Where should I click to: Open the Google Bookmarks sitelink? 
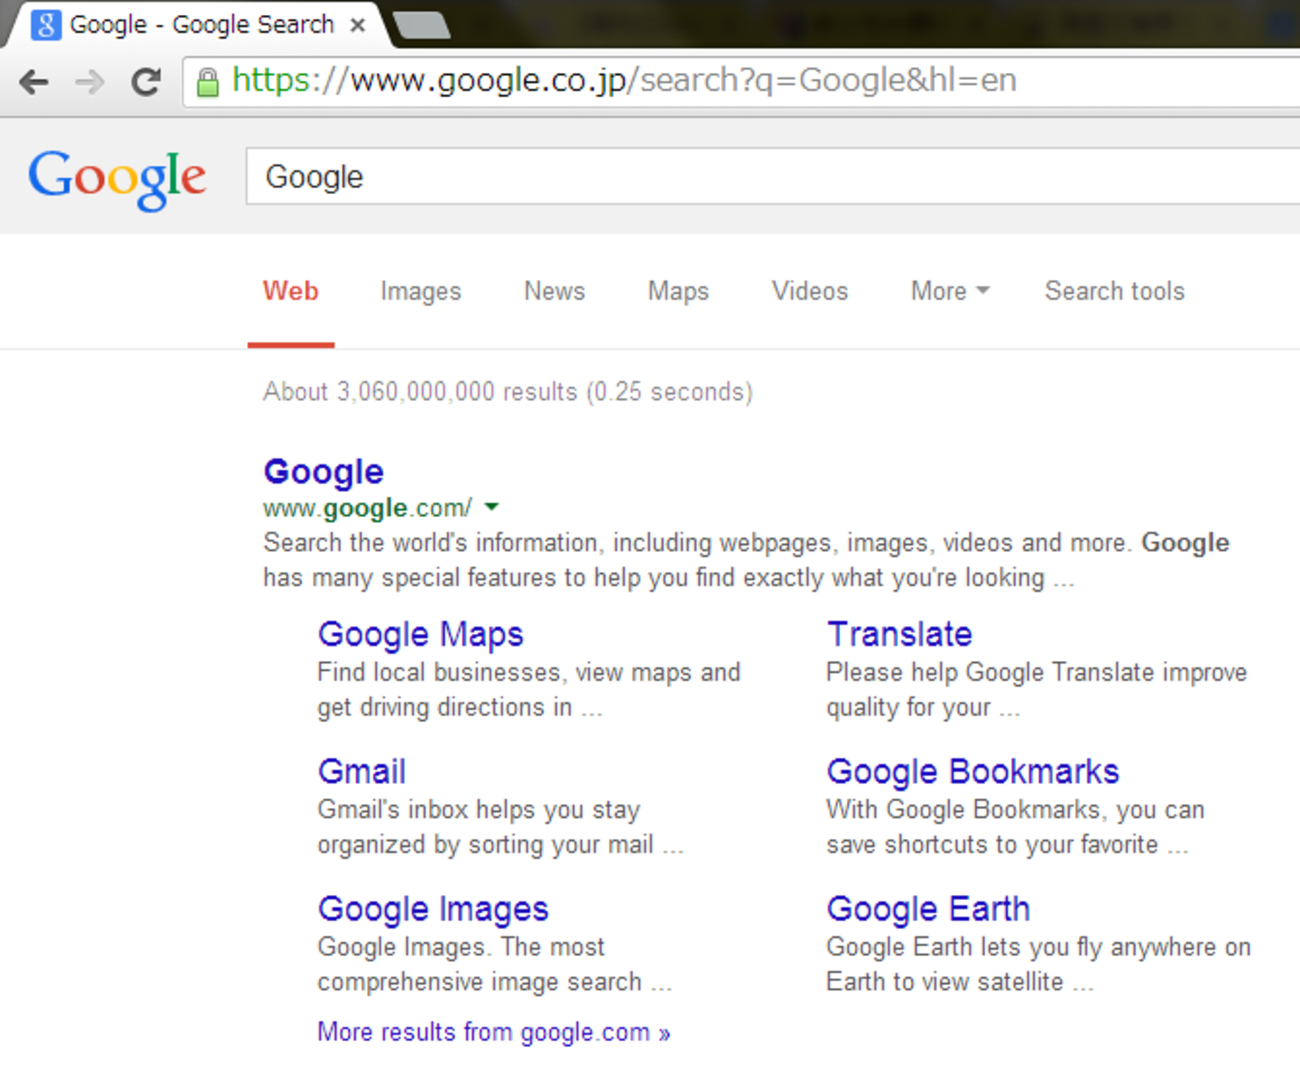(x=973, y=771)
